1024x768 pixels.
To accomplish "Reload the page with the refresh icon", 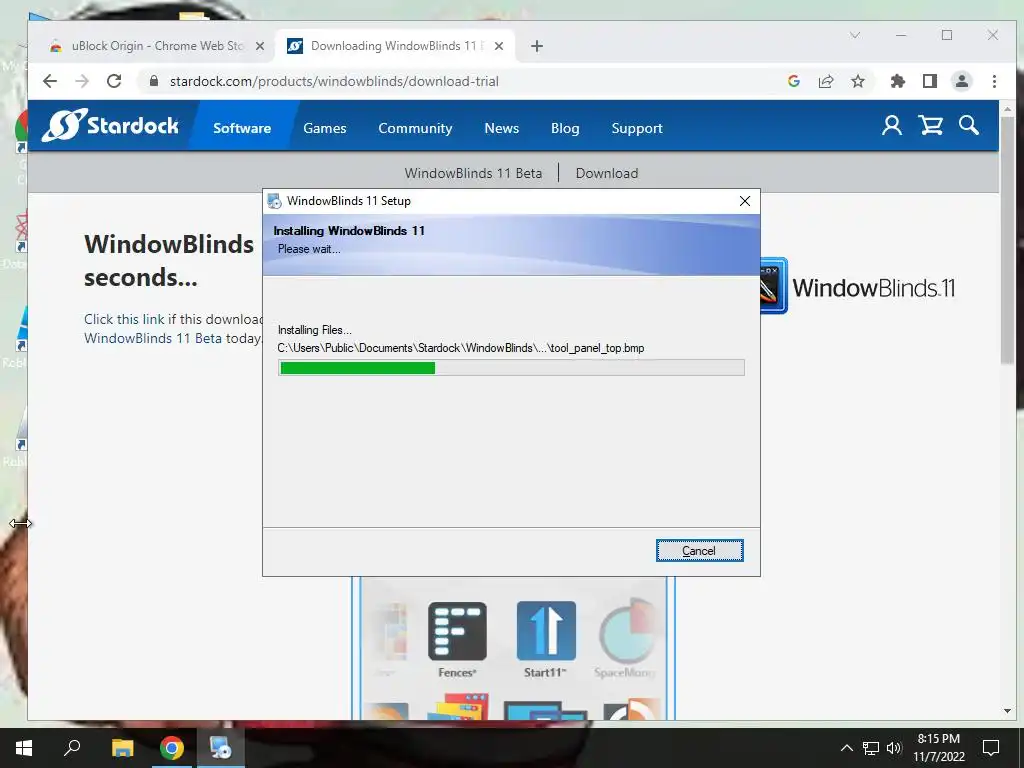I will tap(114, 81).
